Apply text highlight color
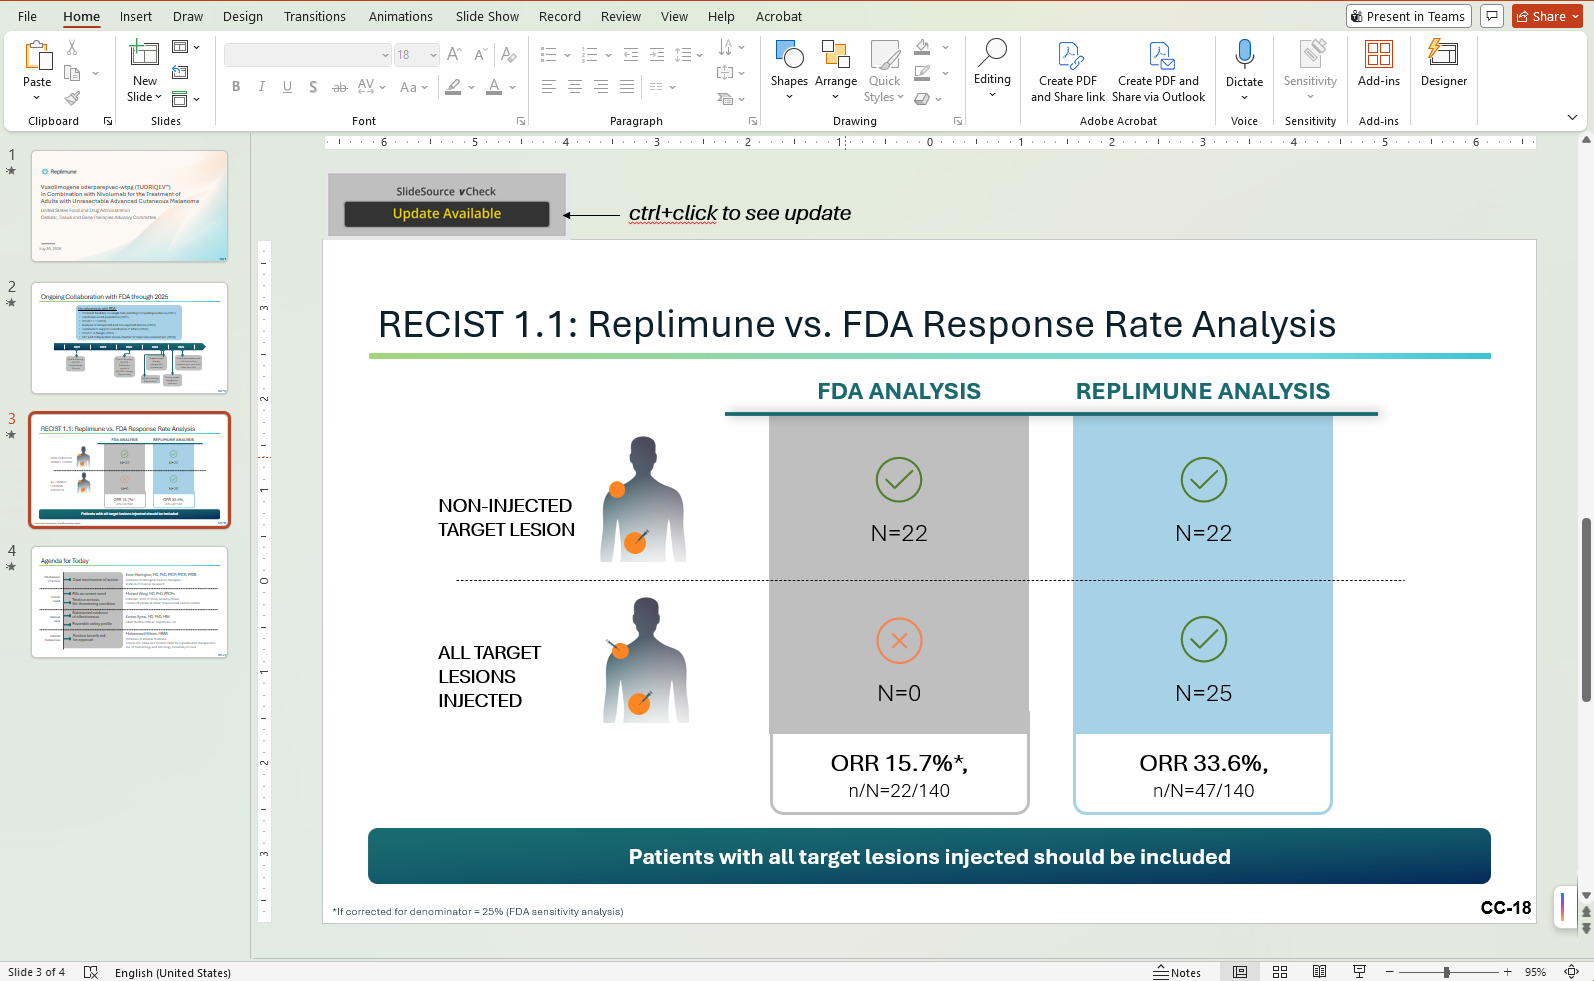Viewport: 1594px width, 981px height. coord(454,87)
